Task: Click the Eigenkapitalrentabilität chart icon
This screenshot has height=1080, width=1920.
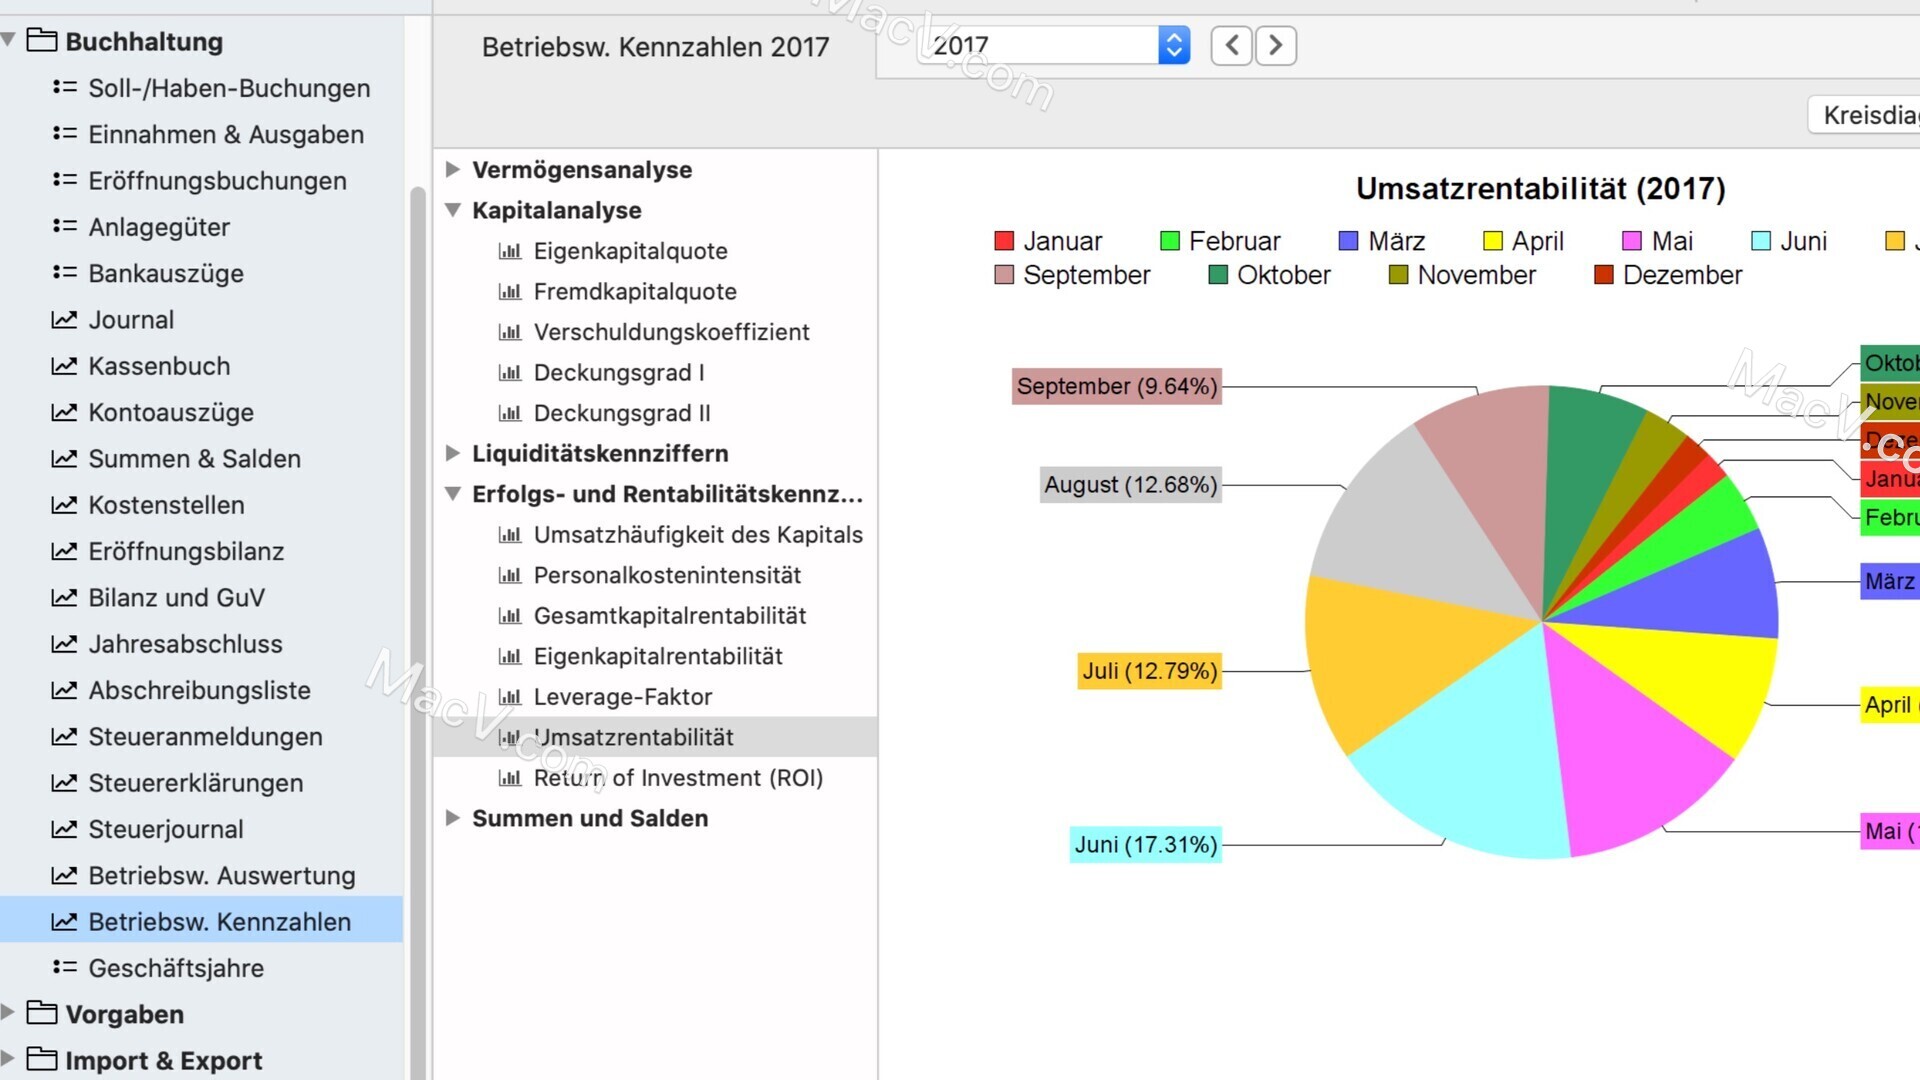Action: 509,657
